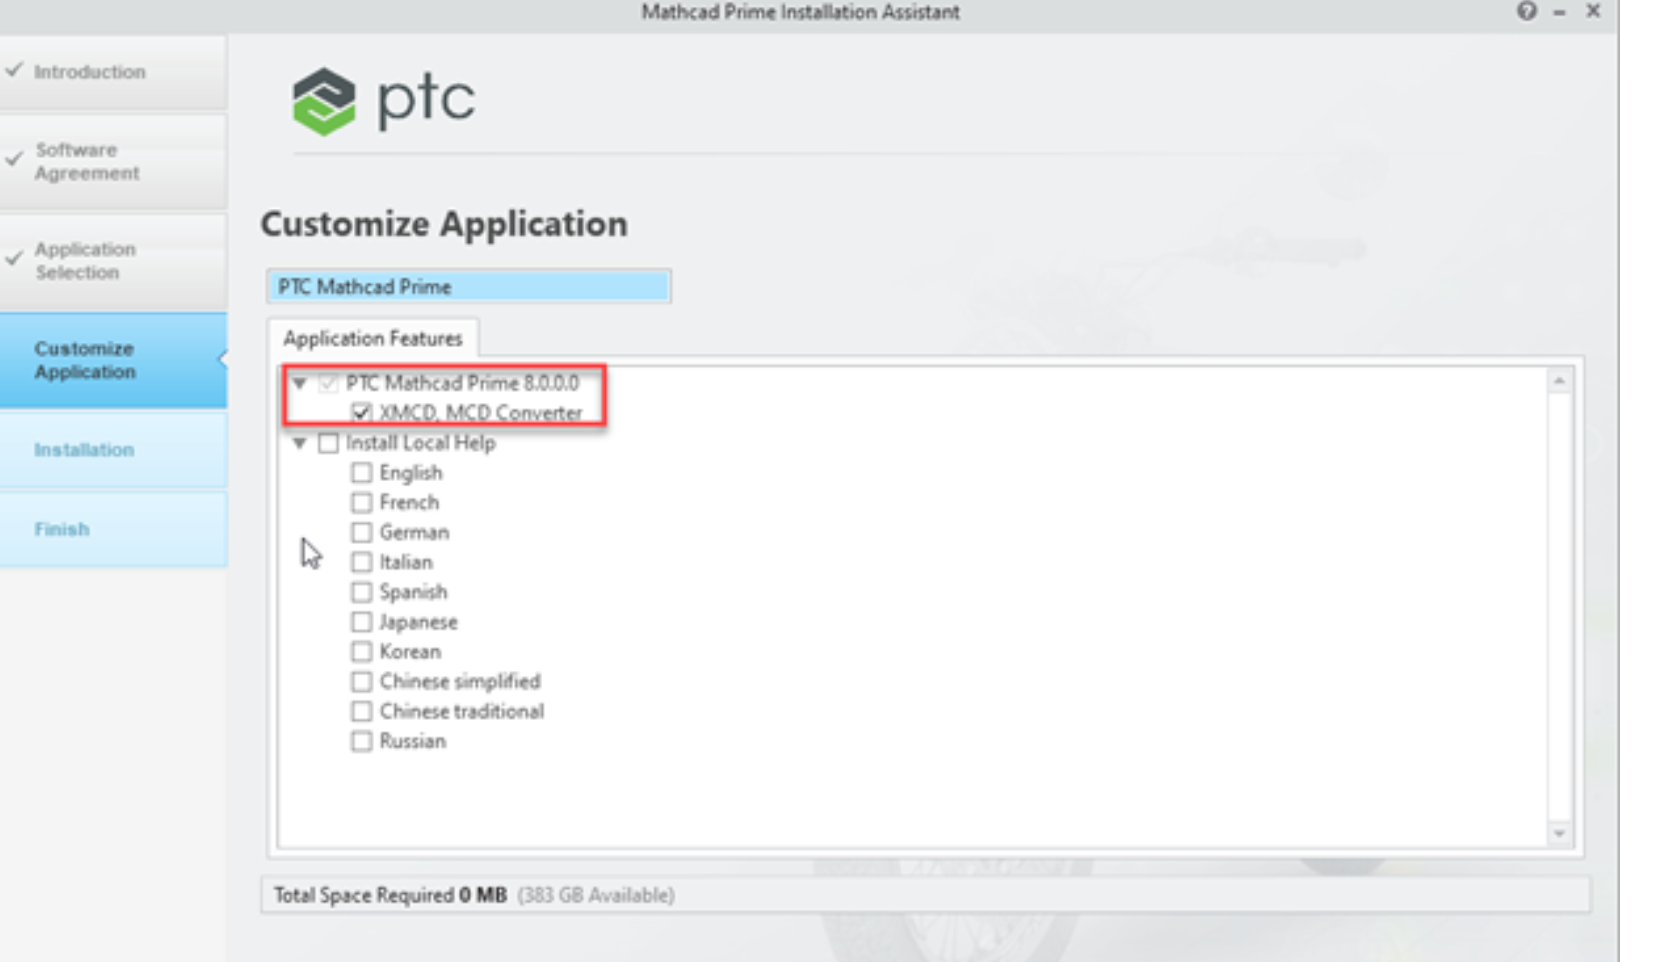Viewport: 1674px width, 962px height.
Task: Enable the Russian help language
Action: (x=362, y=740)
